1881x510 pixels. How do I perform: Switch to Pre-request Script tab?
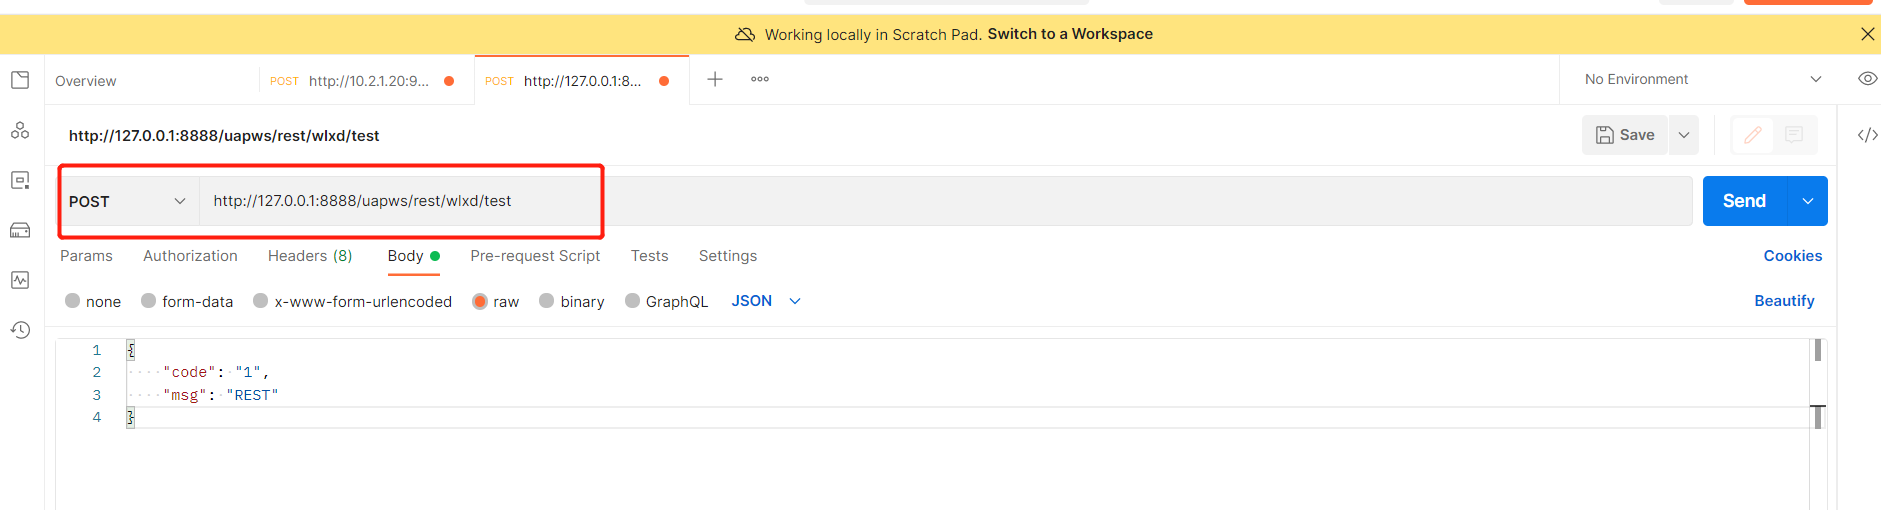point(535,256)
